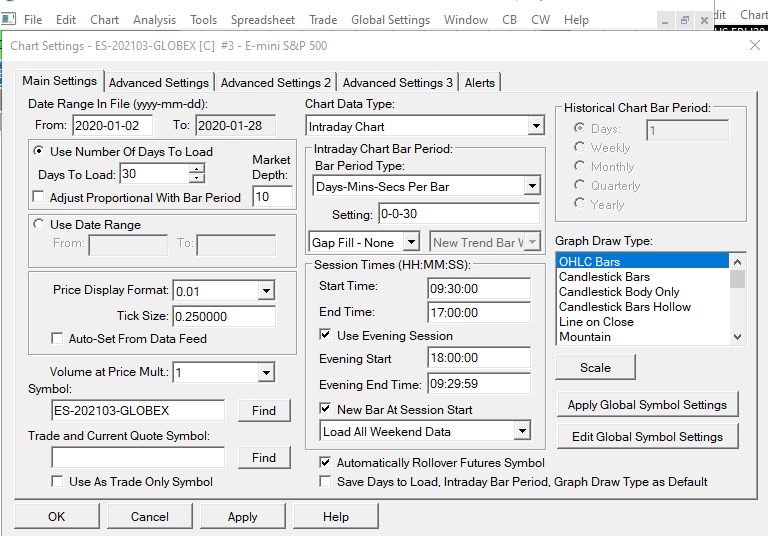
Task: Open the New Trend Bar dropdown
Action: click(532, 242)
